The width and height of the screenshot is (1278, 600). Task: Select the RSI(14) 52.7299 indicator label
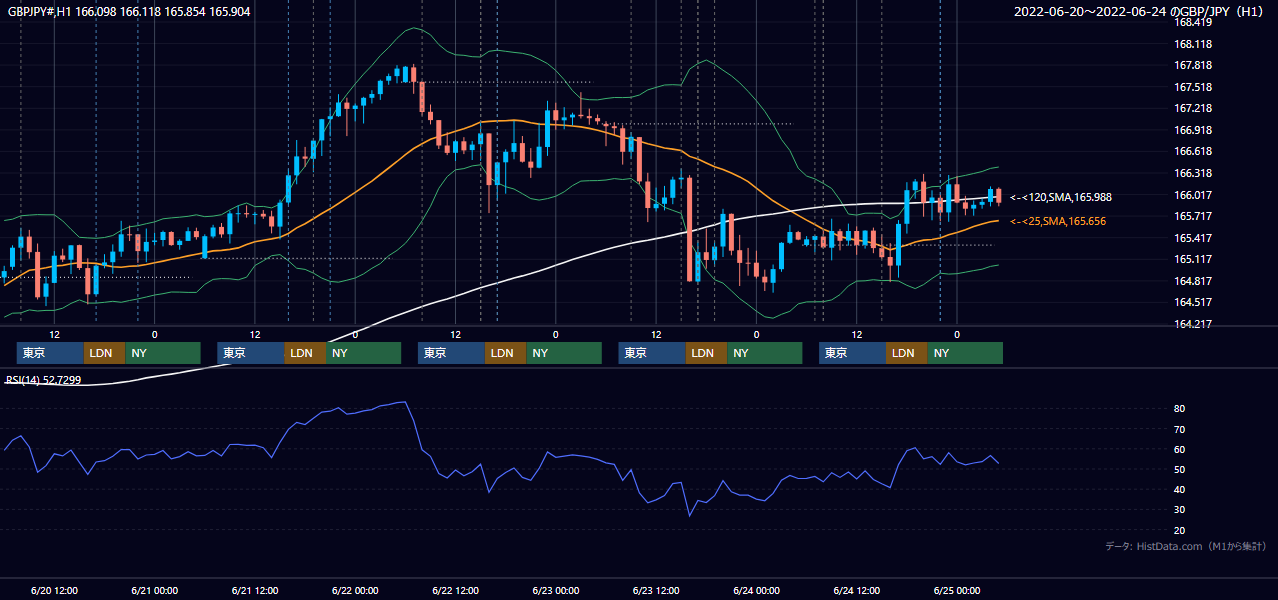click(x=44, y=380)
